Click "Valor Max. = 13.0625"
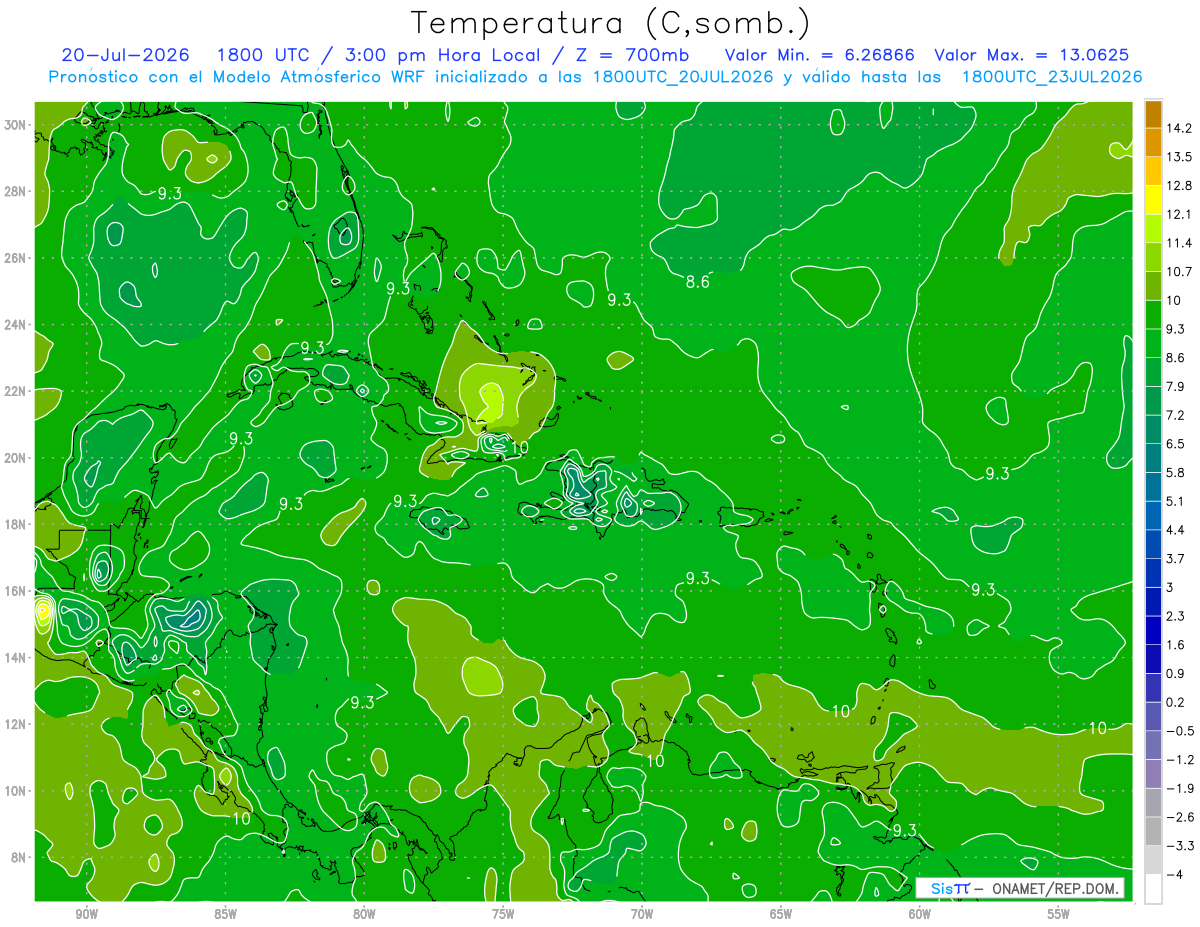 [1032, 54]
